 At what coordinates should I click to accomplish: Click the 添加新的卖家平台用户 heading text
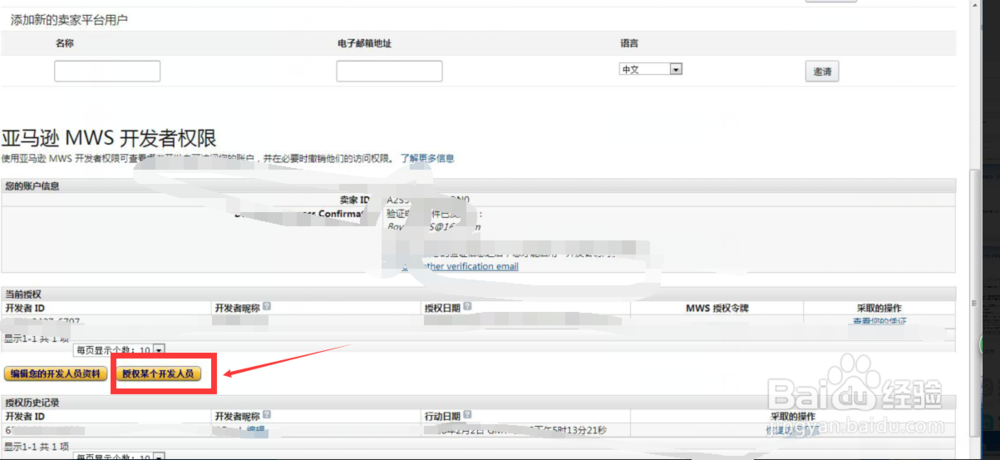point(69,20)
